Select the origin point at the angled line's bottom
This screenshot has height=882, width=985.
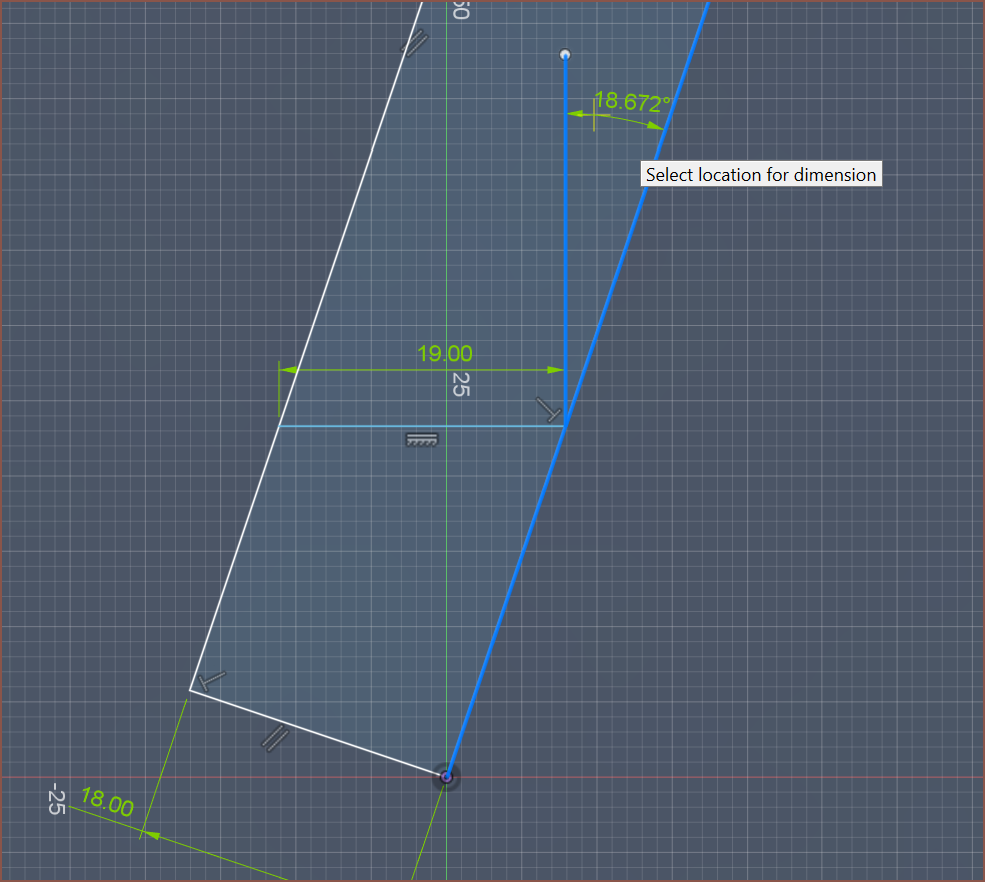447,776
